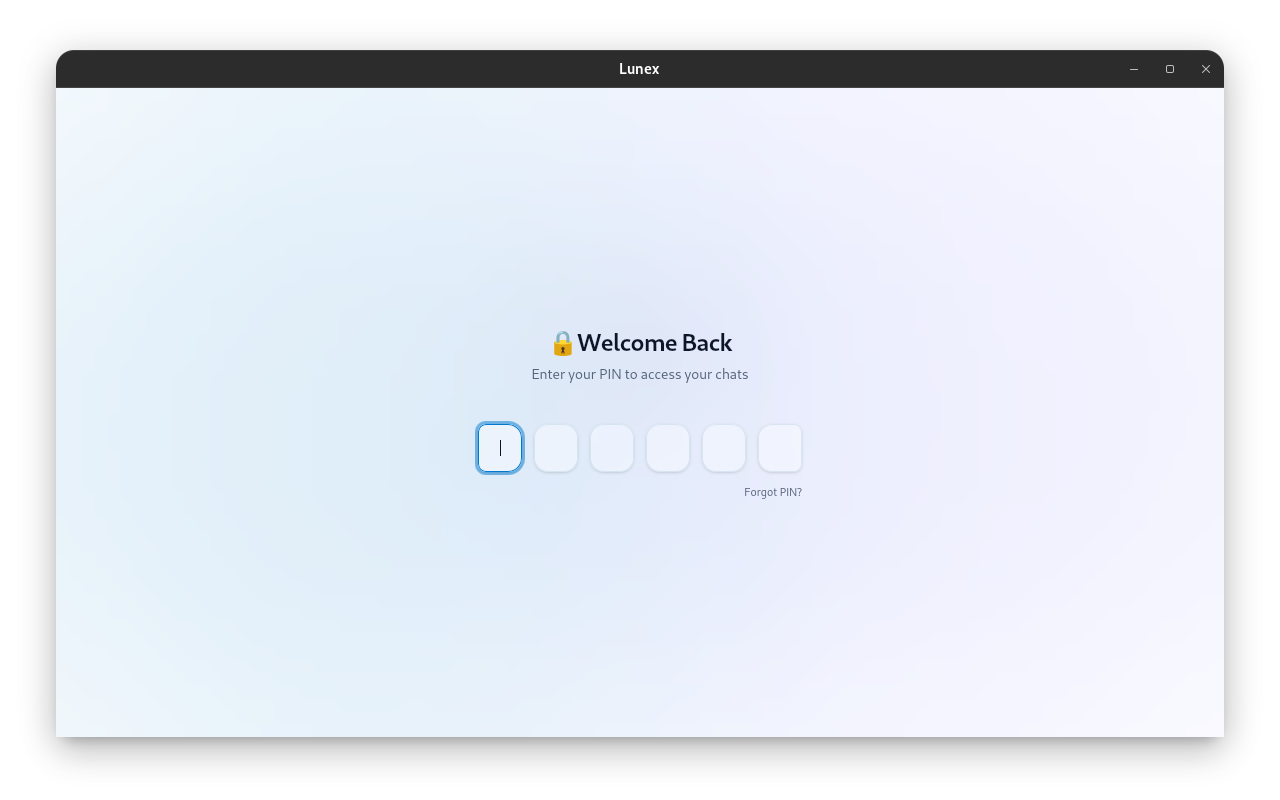
Task: Click the fourth PIN entry field
Action: click(667, 448)
